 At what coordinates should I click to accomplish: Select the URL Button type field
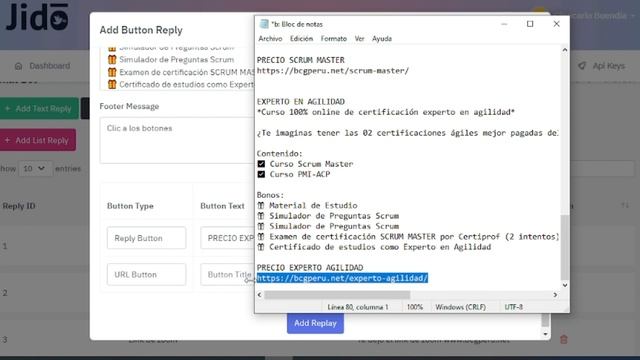pos(147,275)
